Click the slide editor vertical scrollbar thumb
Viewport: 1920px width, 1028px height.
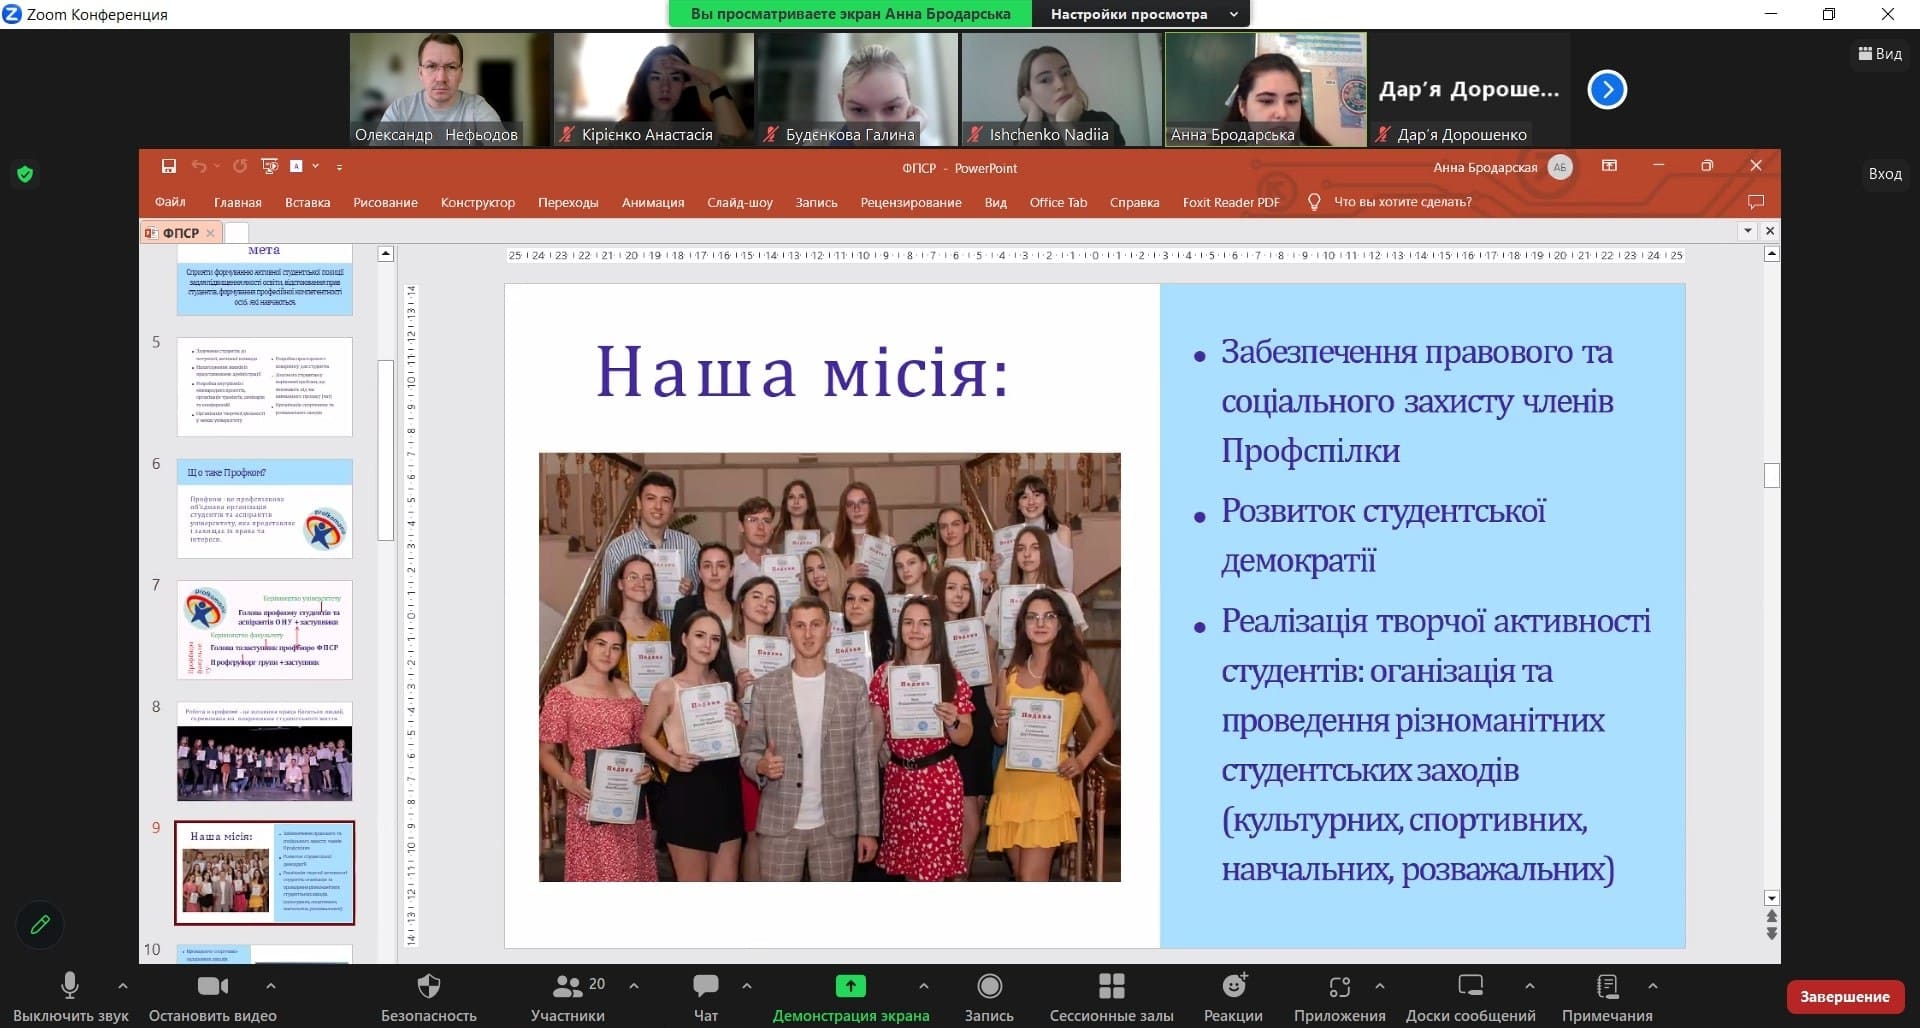click(x=1772, y=475)
